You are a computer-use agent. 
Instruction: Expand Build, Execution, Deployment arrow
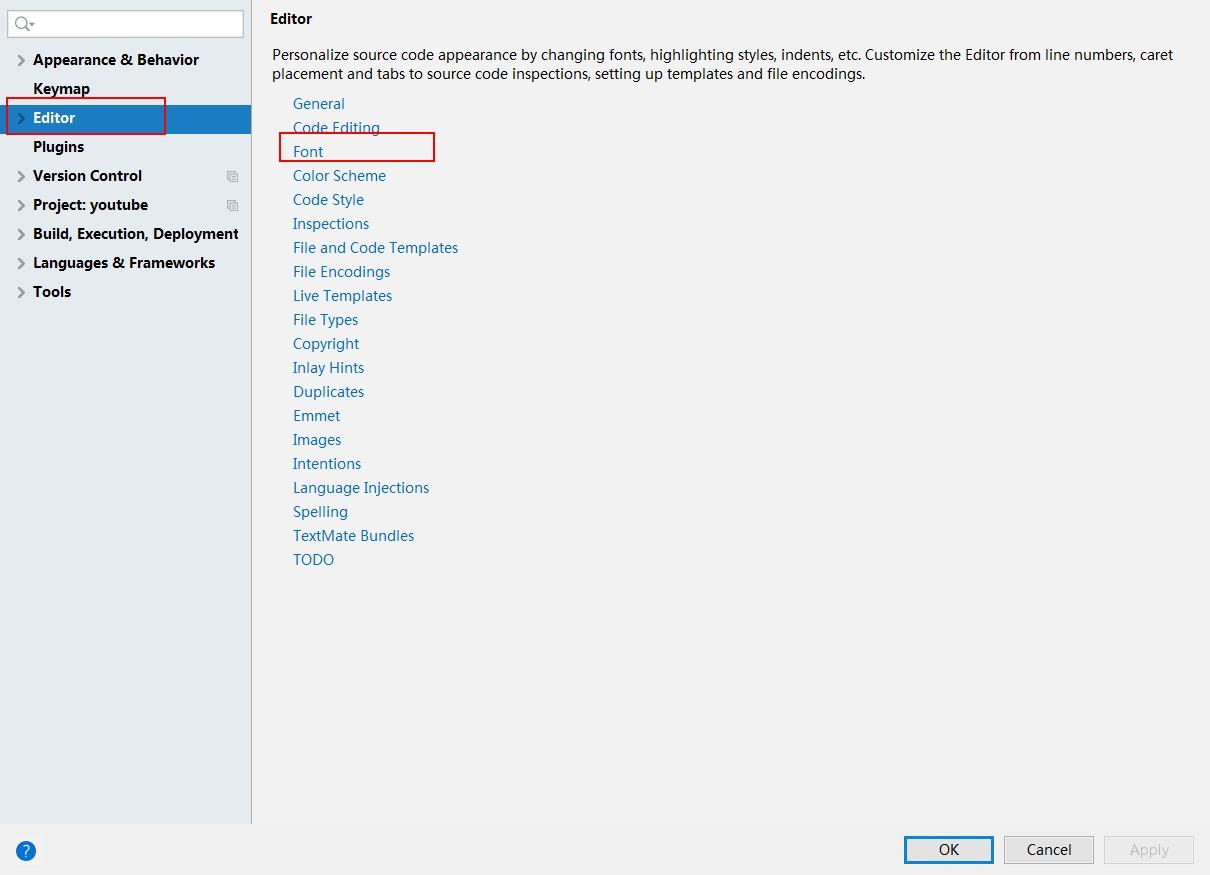pos(21,234)
